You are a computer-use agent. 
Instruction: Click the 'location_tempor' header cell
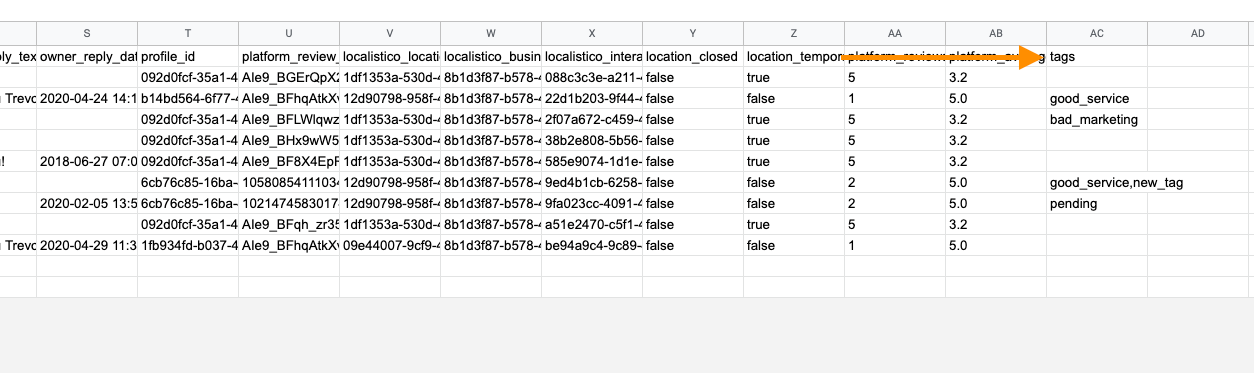point(794,57)
